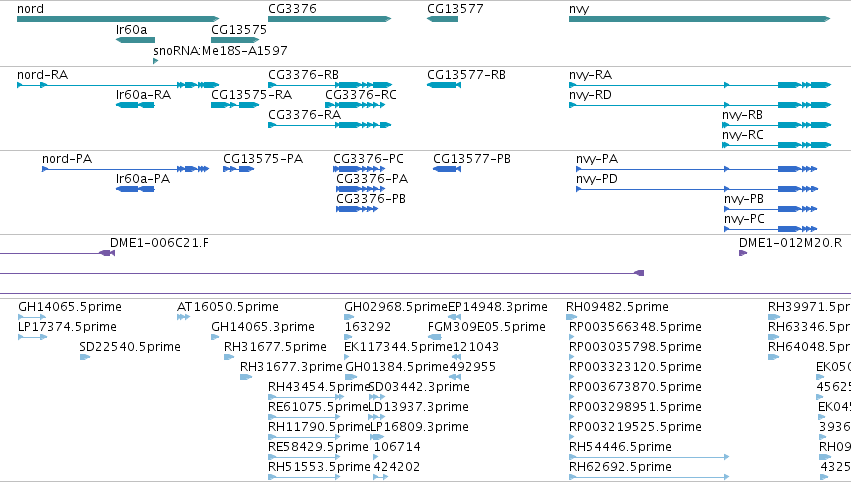851x482 pixels.
Task: Select the GH14065.3prime EST label
Action: (263, 327)
